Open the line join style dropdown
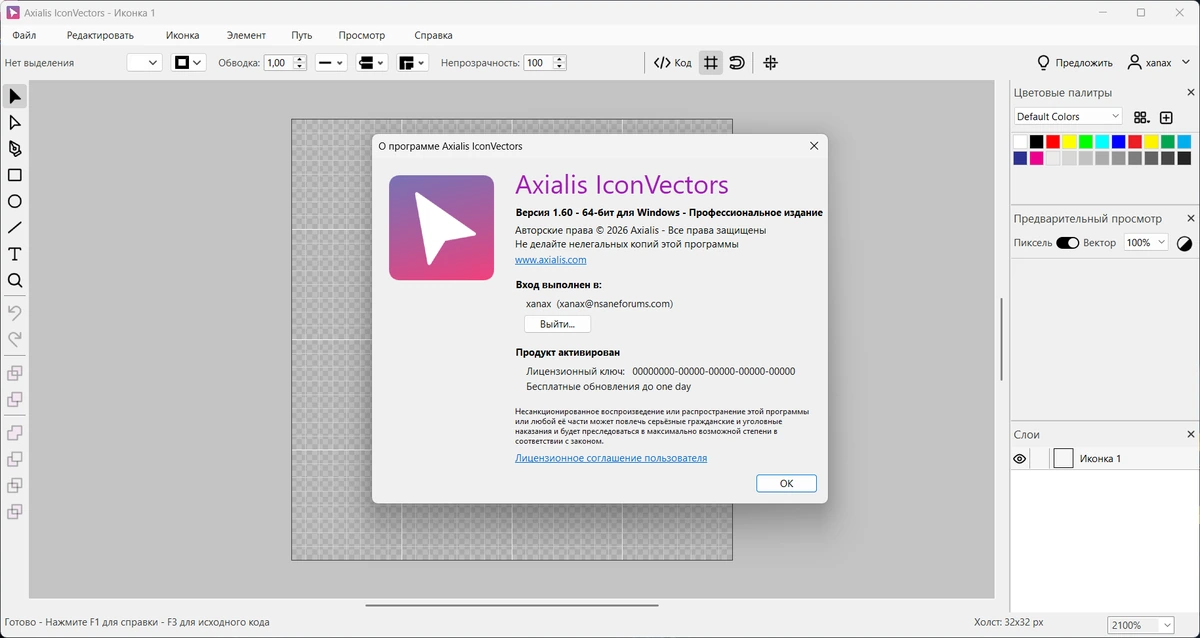 pyautogui.click(x=412, y=62)
